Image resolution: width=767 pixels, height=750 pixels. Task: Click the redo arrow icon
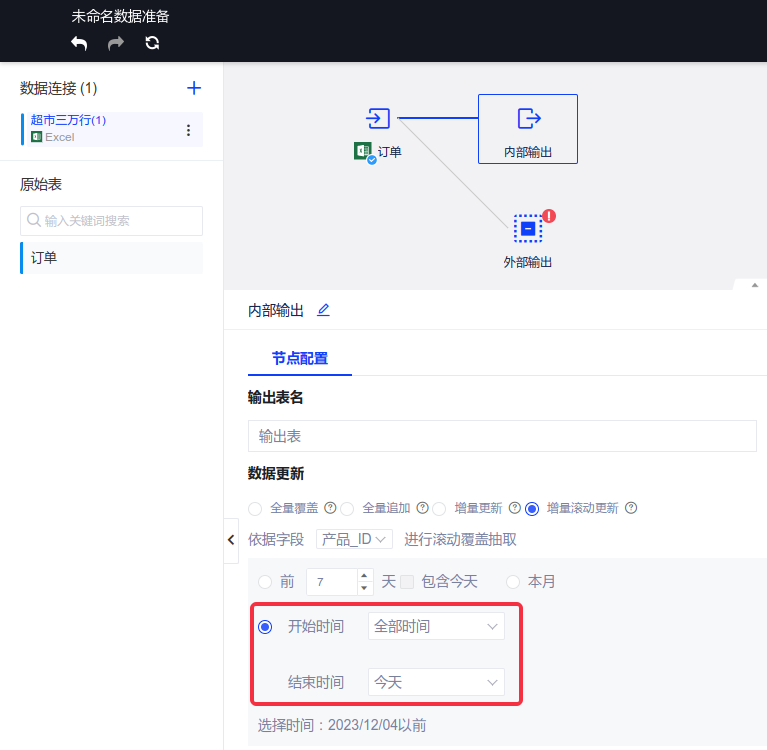click(x=116, y=43)
